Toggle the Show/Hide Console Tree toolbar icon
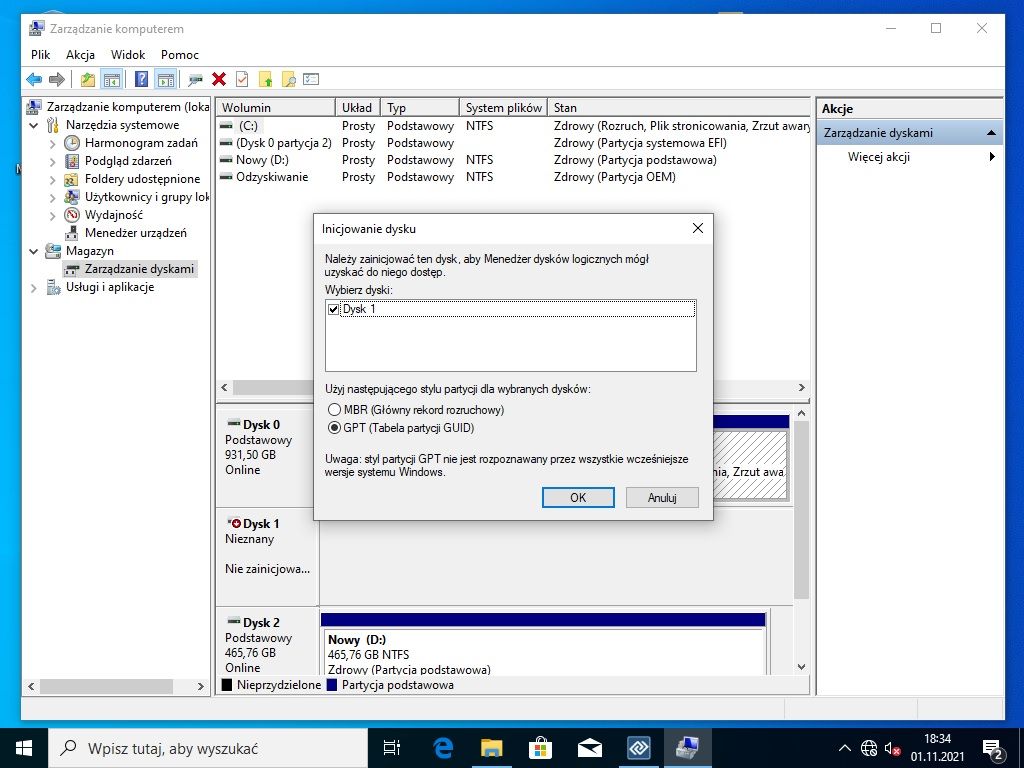The height and width of the screenshot is (768, 1024). [112, 80]
